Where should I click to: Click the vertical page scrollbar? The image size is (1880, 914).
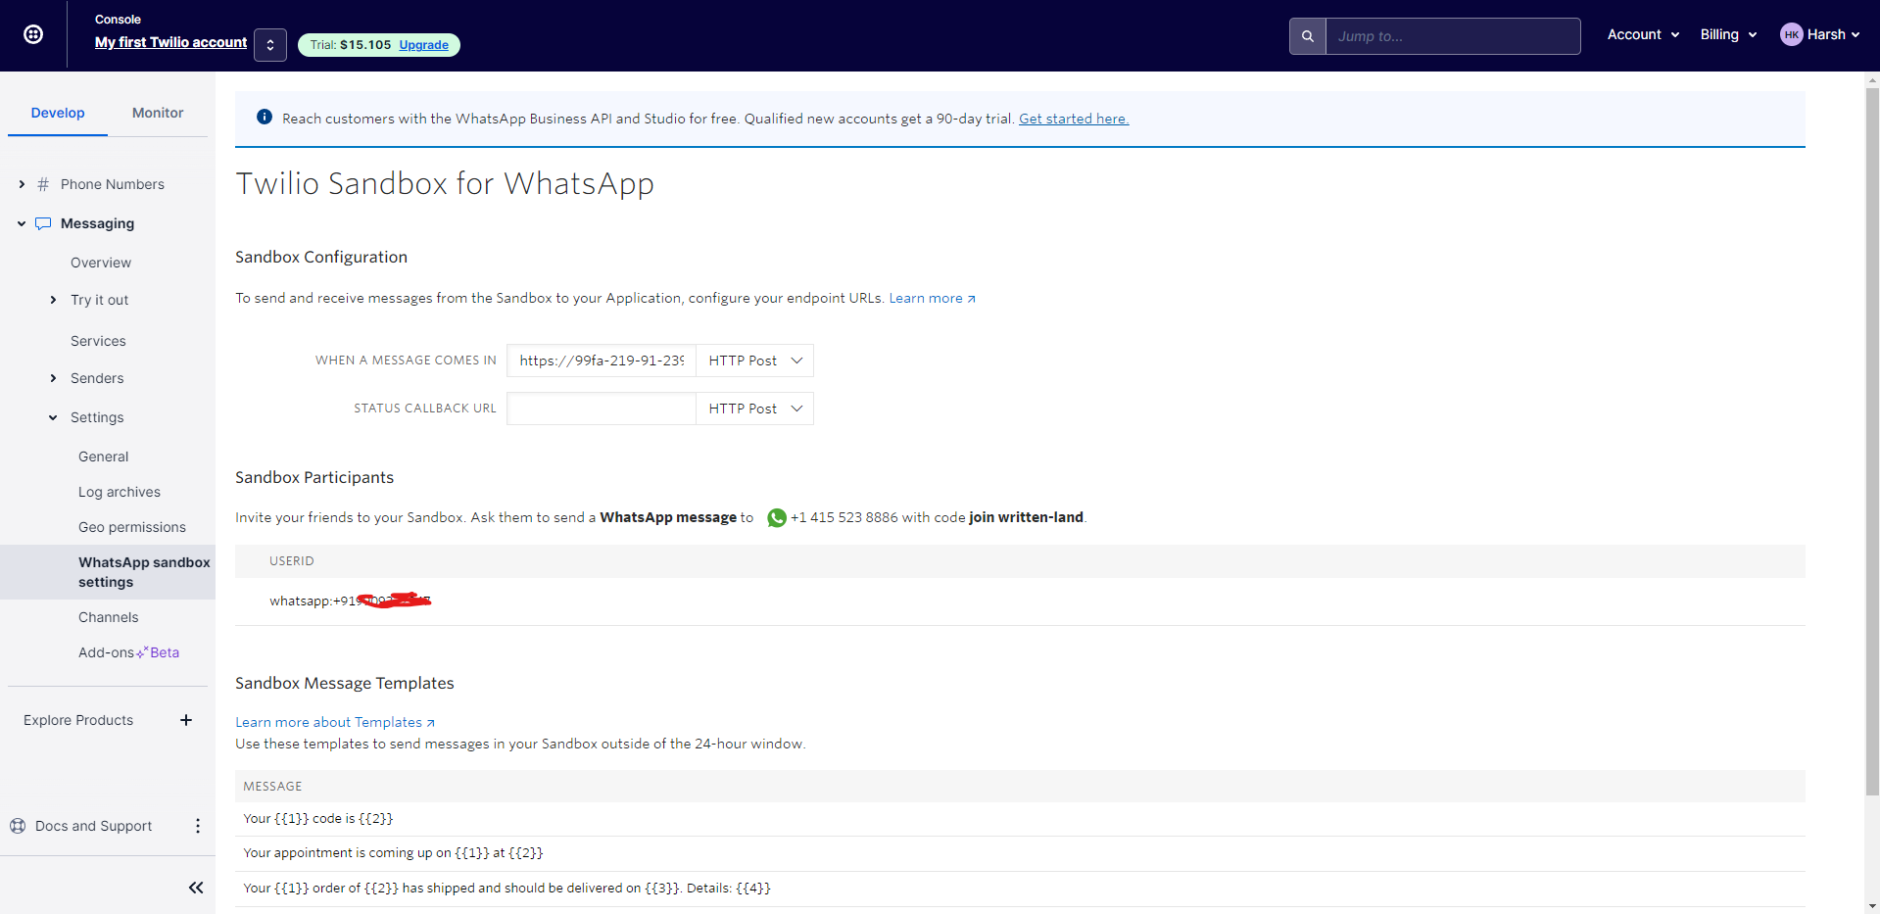click(x=1872, y=440)
